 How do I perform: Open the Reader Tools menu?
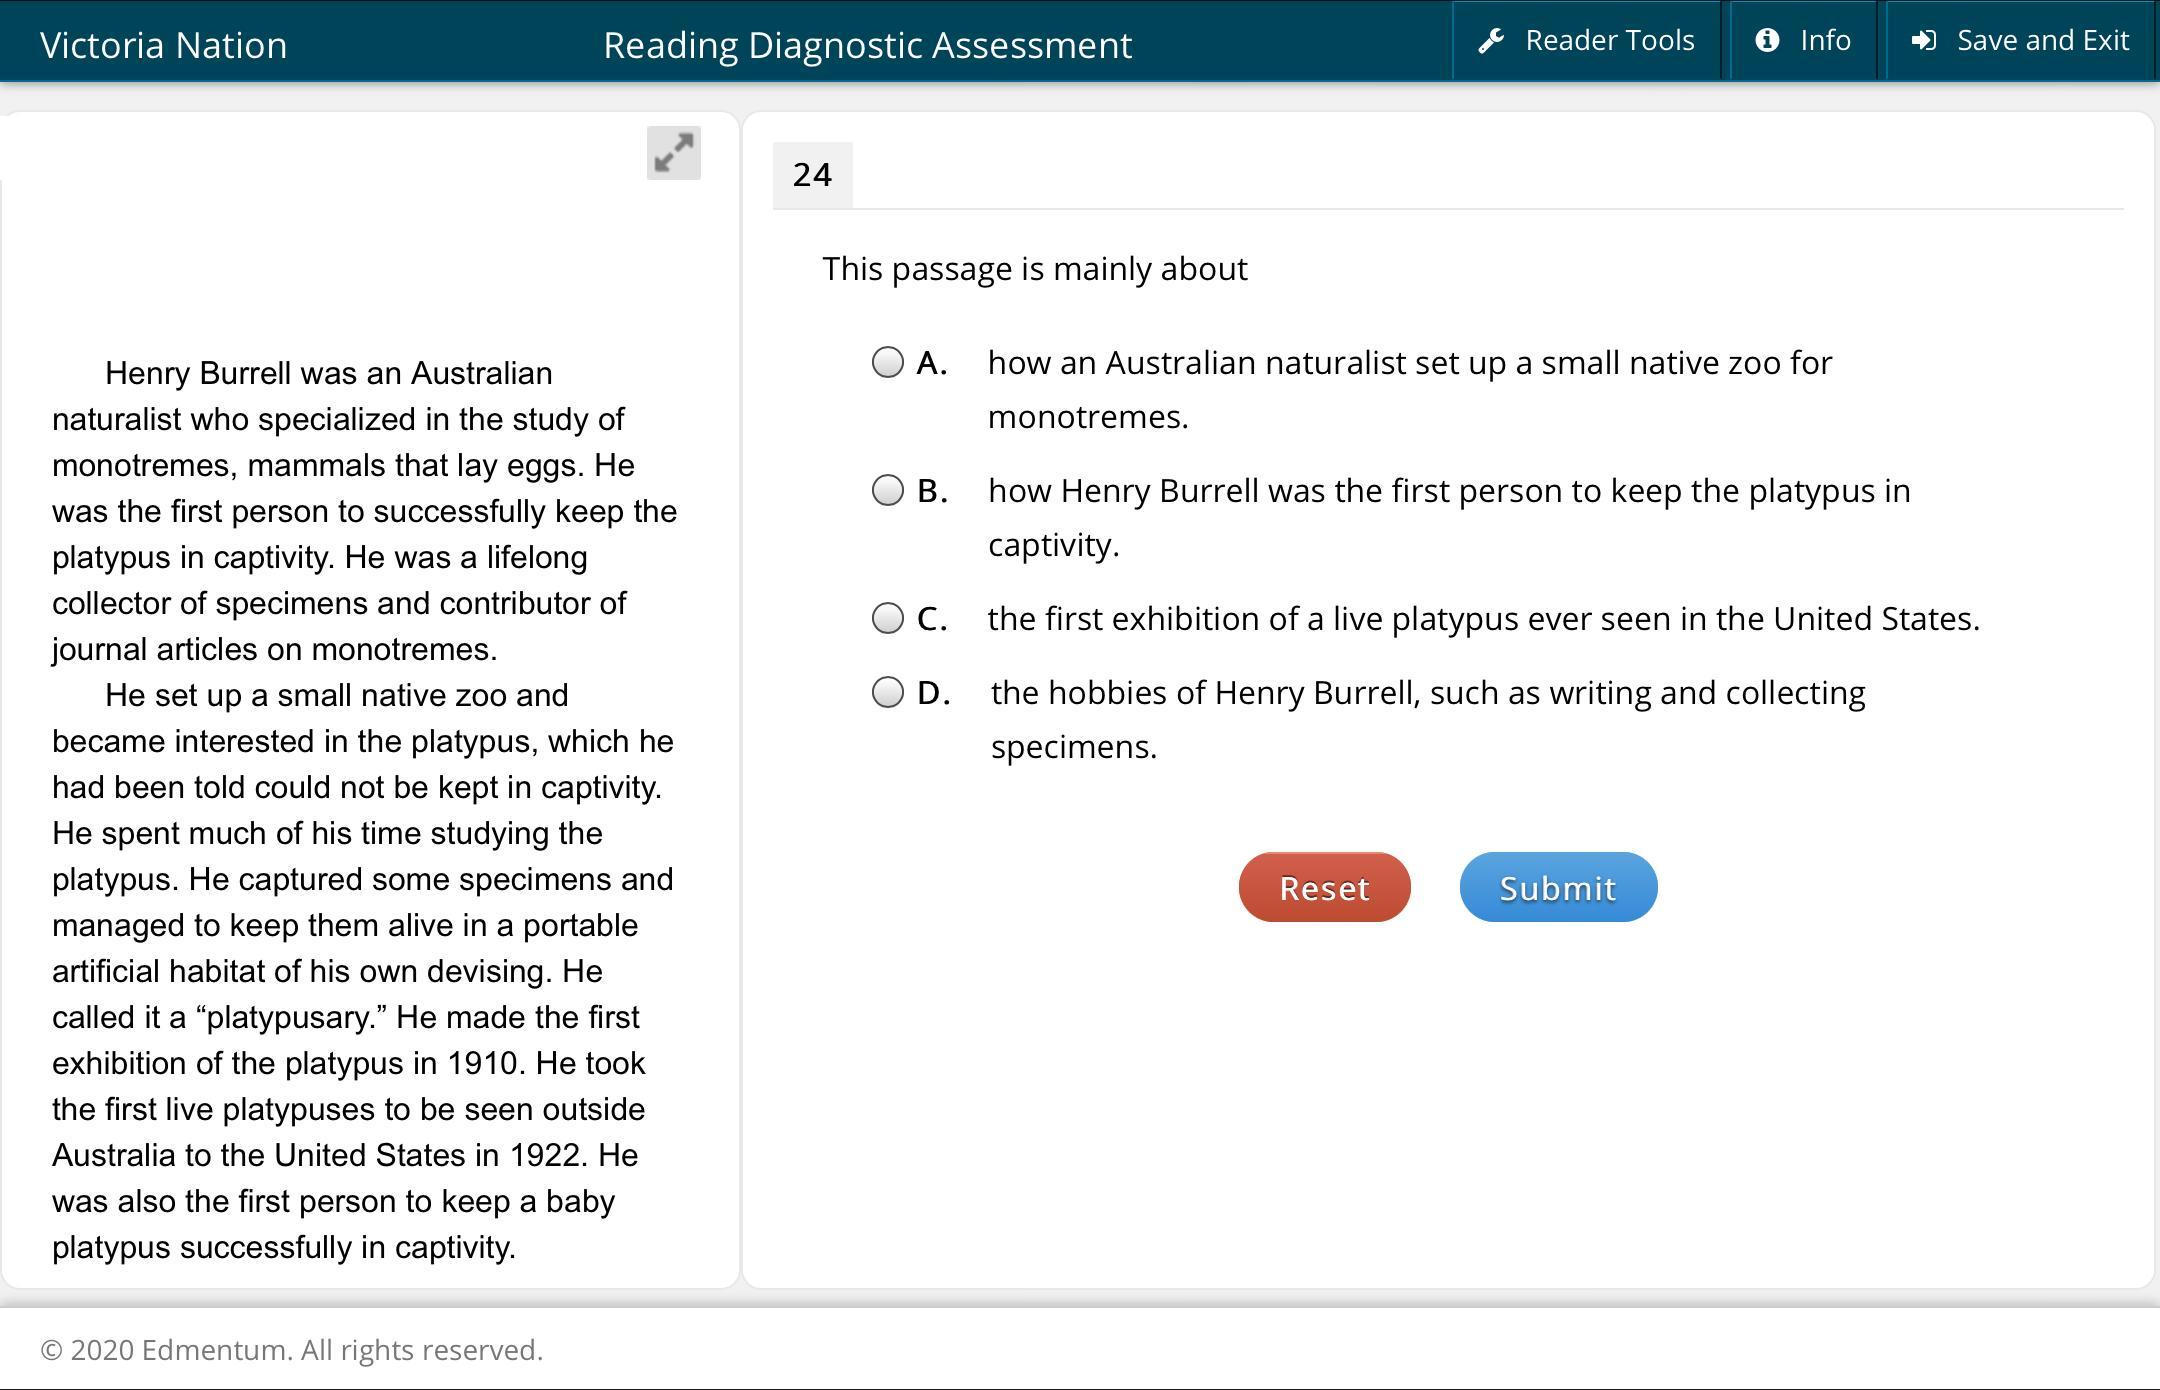tap(1609, 41)
